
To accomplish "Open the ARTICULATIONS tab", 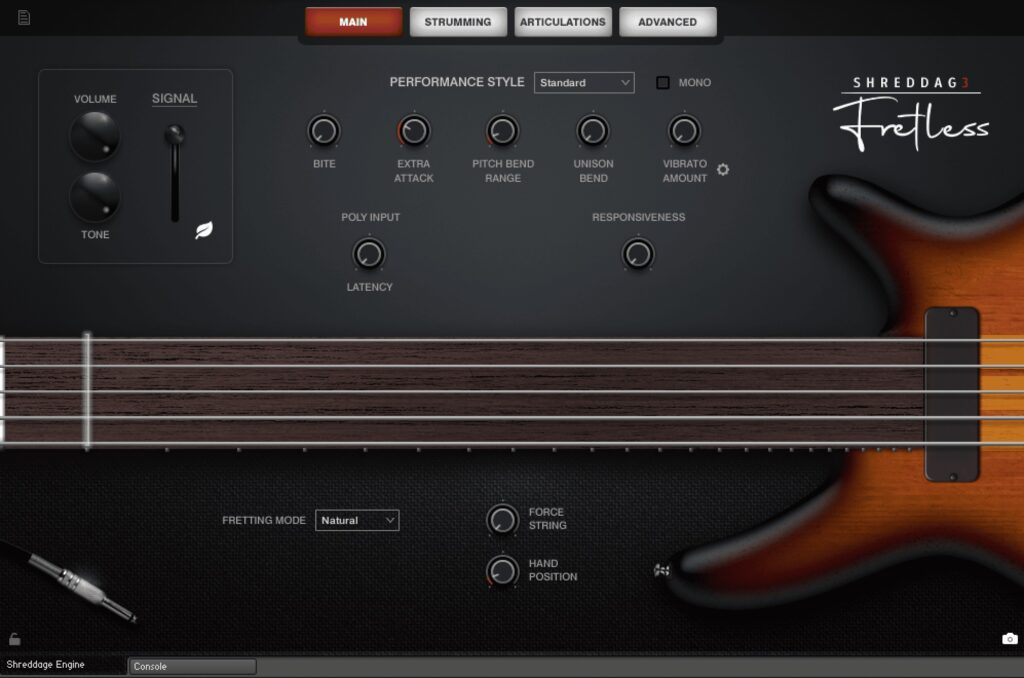I will point(563,22).
